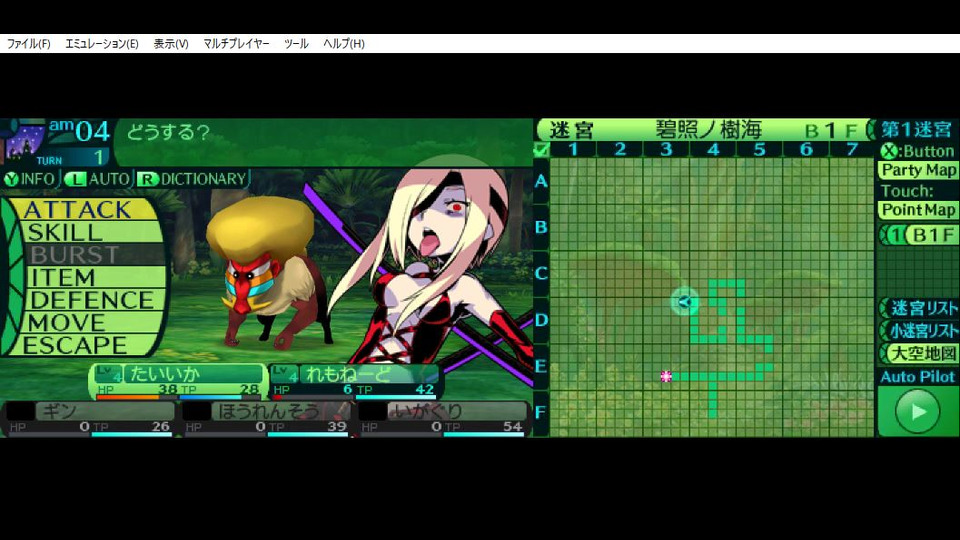Click map row header A
Viewport: 960px width, 540px height.
click(x=541, y=181)
